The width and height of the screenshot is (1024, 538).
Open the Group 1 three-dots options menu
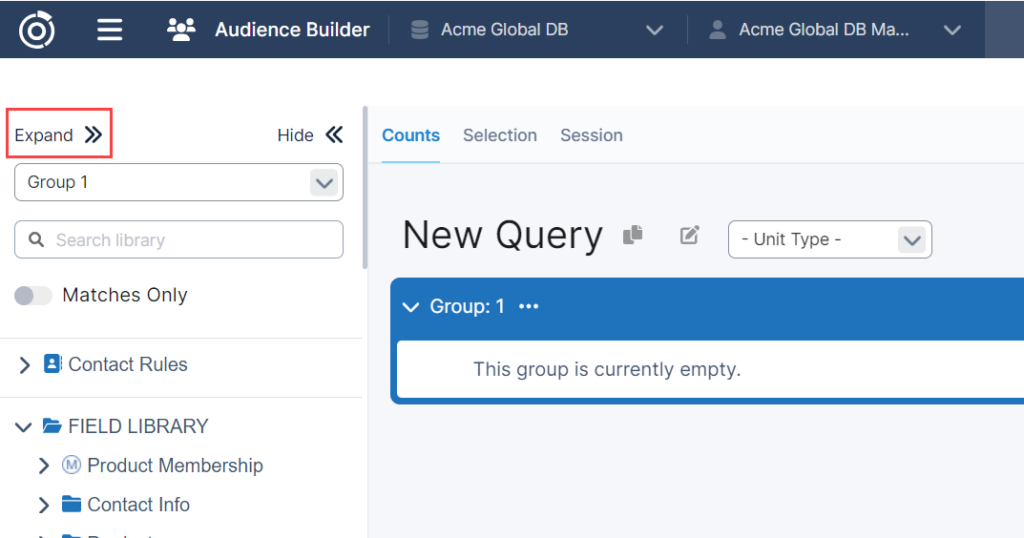point(529,307)
